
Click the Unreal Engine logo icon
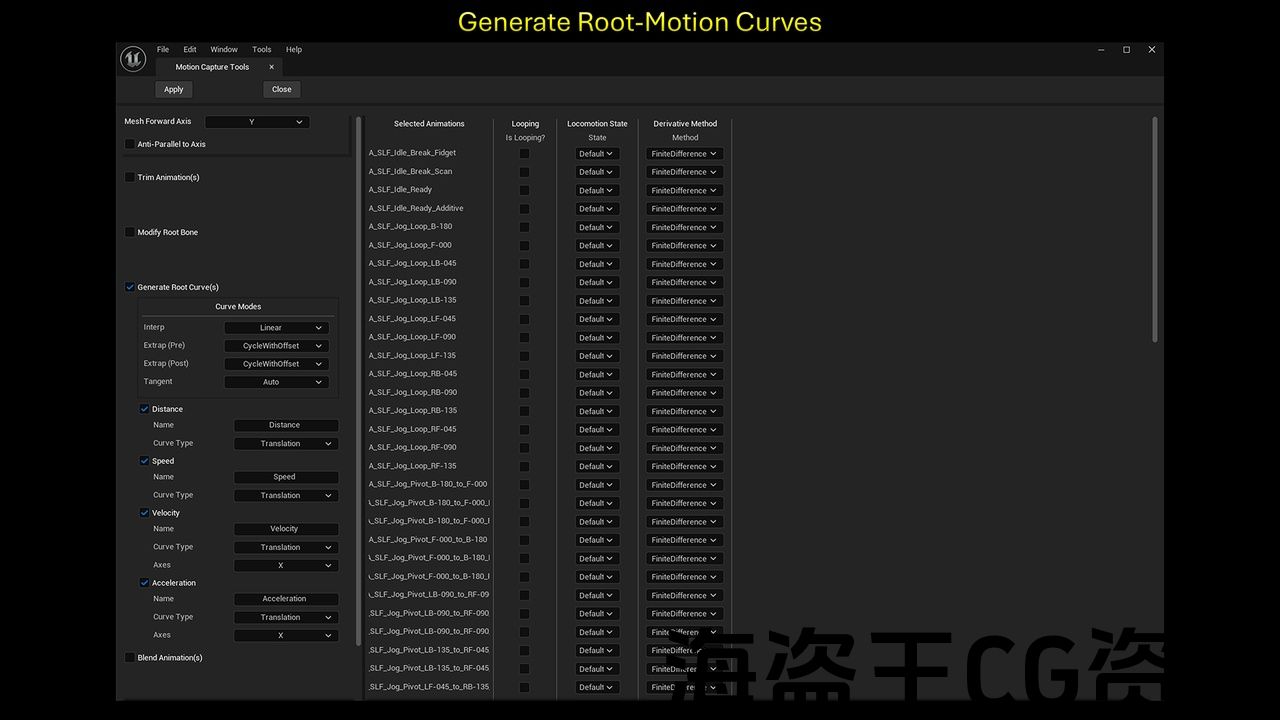click(133, 59)
